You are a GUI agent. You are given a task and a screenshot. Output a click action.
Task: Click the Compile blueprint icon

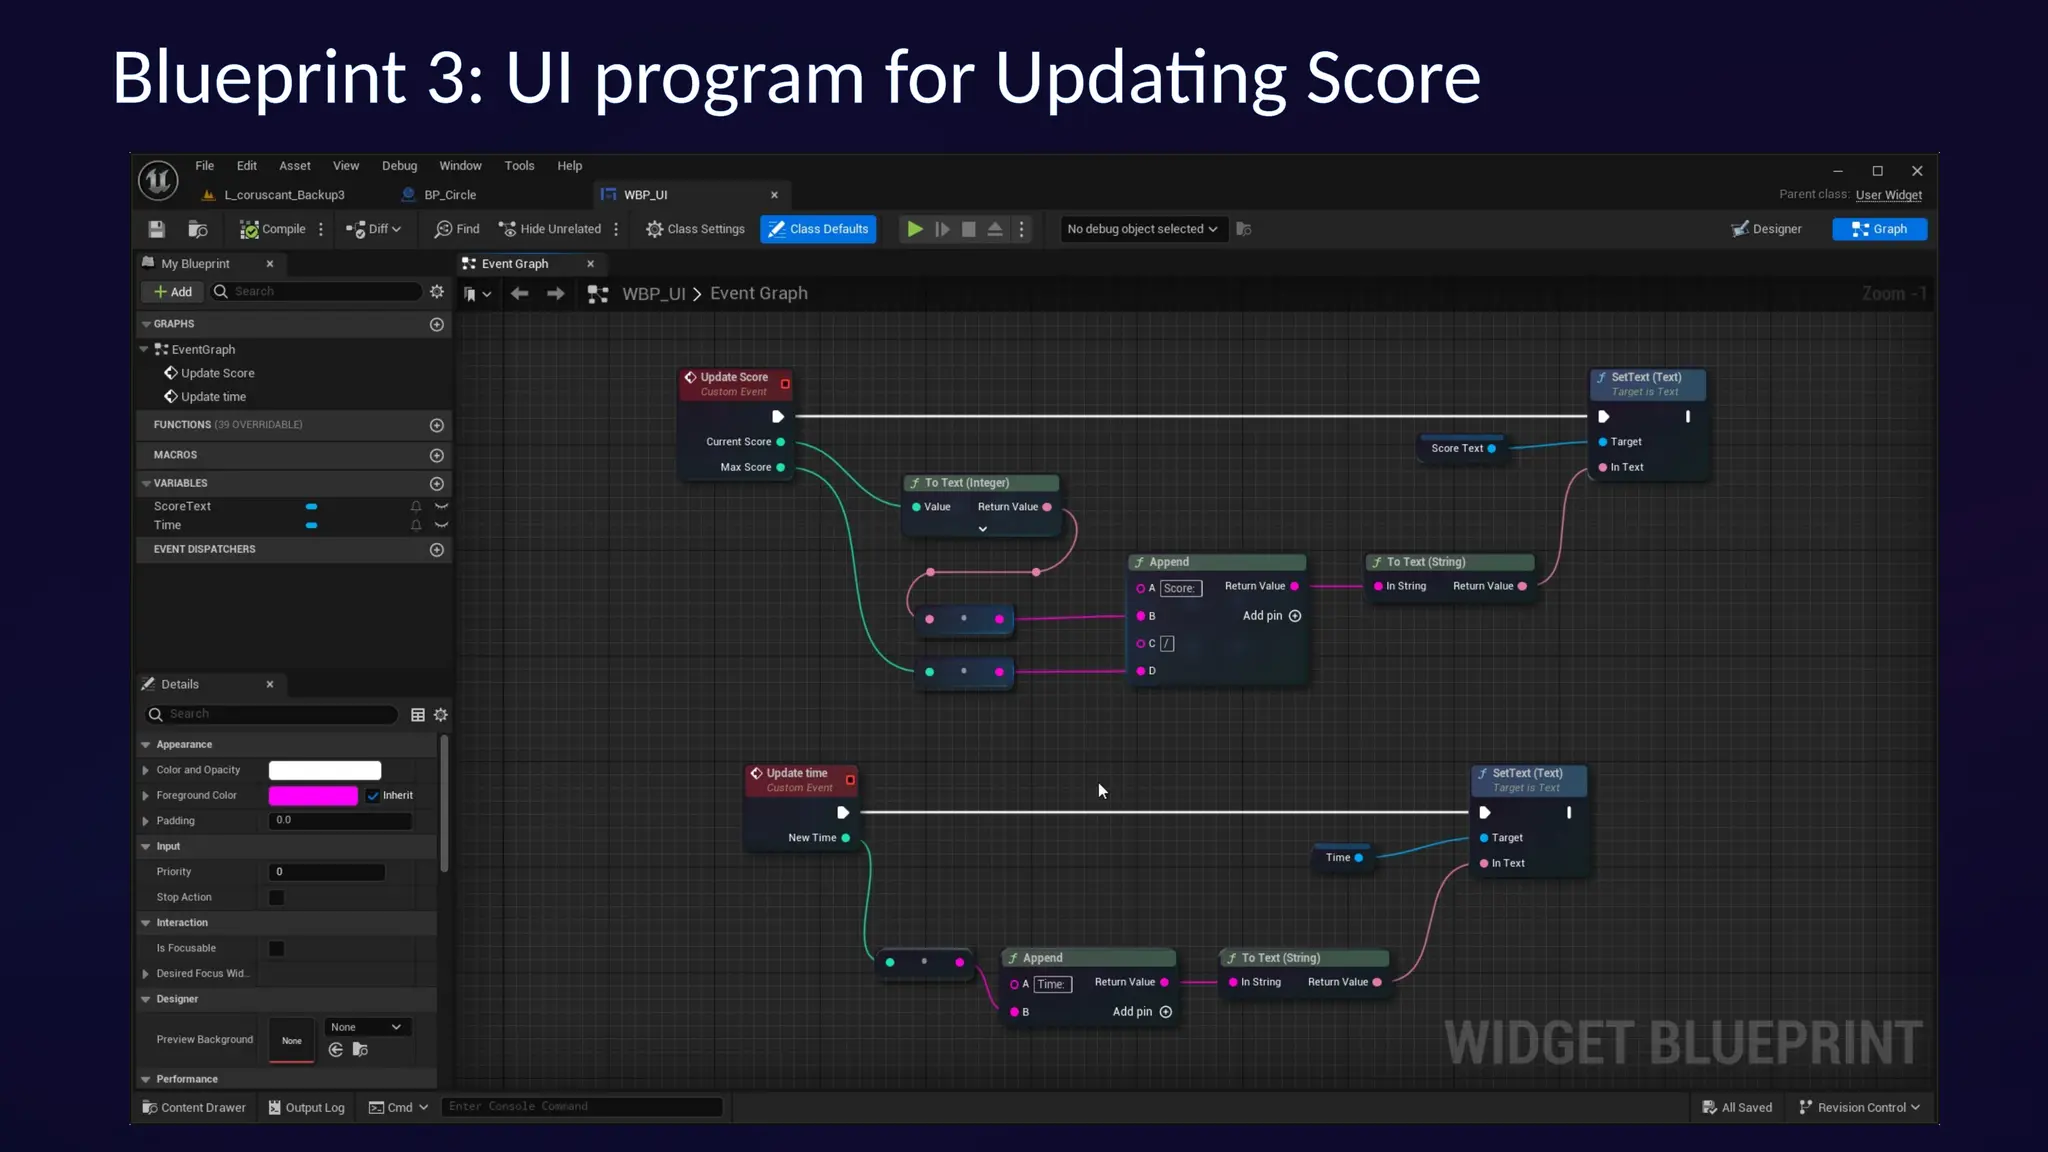[249, 229]
